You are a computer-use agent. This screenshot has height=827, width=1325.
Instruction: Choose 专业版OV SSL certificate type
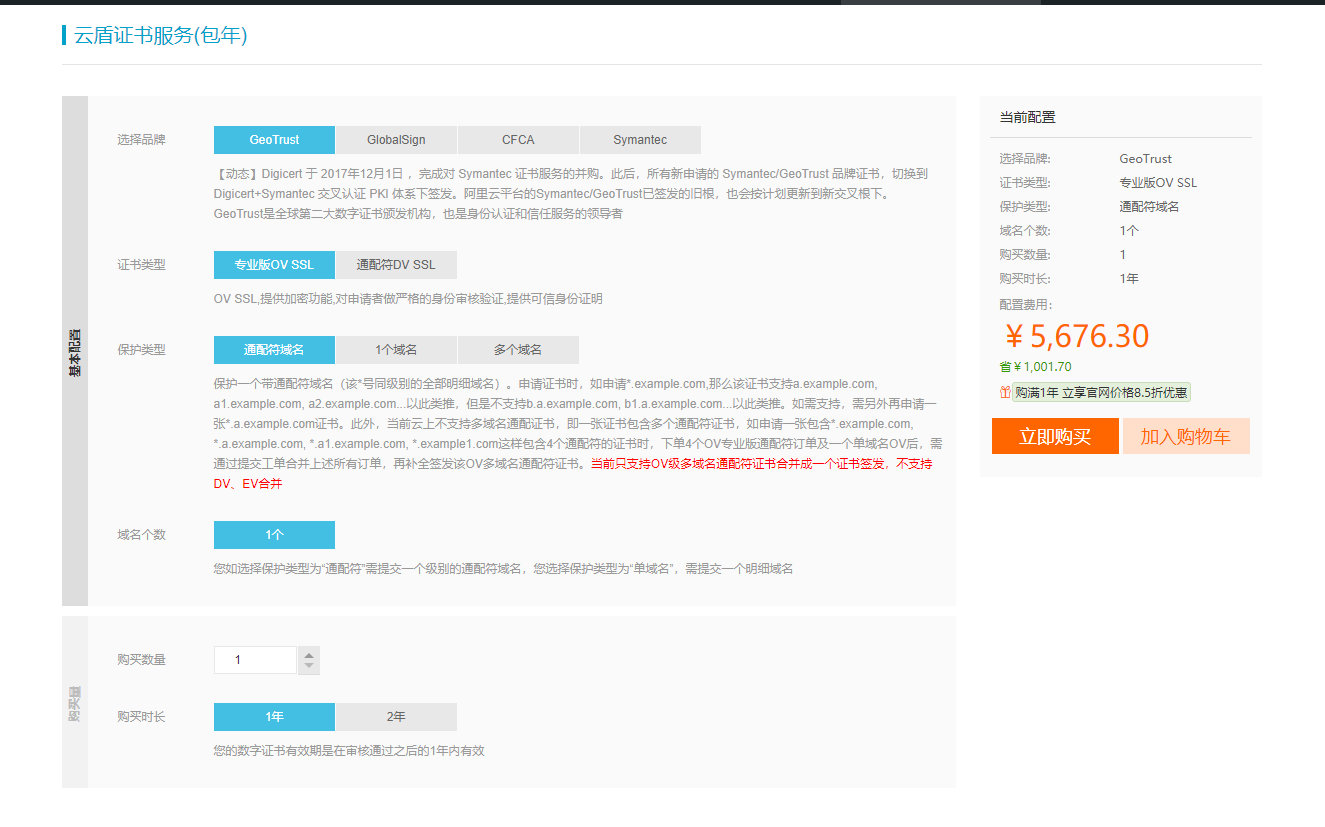point(274,265)
